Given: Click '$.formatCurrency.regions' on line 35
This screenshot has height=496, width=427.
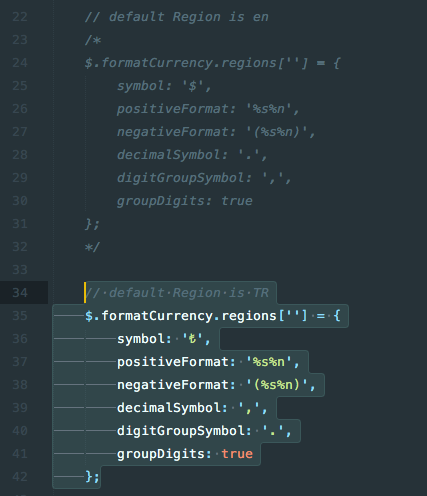Looking at the screenshot, I should point(180,316).
